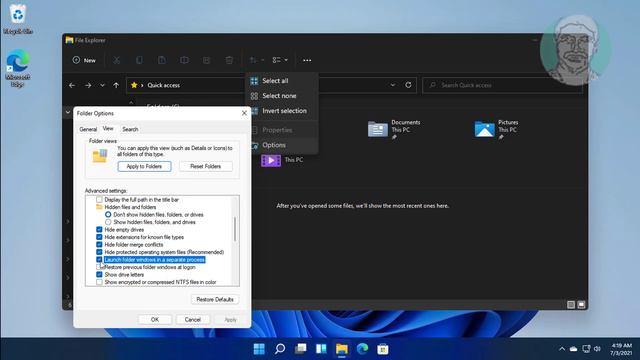Open the Videos folder icon
The width and height of the screenshot is (640, 360).
point(271,160)
